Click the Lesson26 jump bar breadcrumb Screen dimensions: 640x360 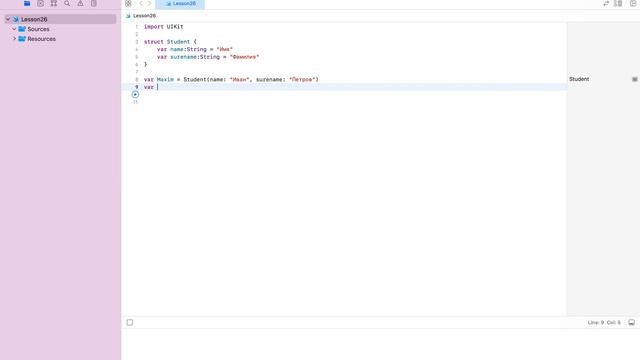click(x=141, y=16)
